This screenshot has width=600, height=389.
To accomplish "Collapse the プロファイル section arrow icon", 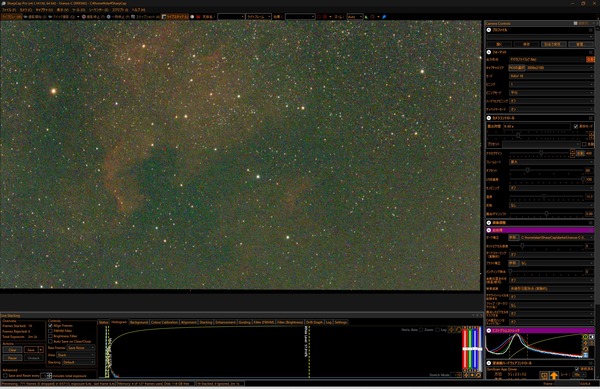I will pos(489,30).
